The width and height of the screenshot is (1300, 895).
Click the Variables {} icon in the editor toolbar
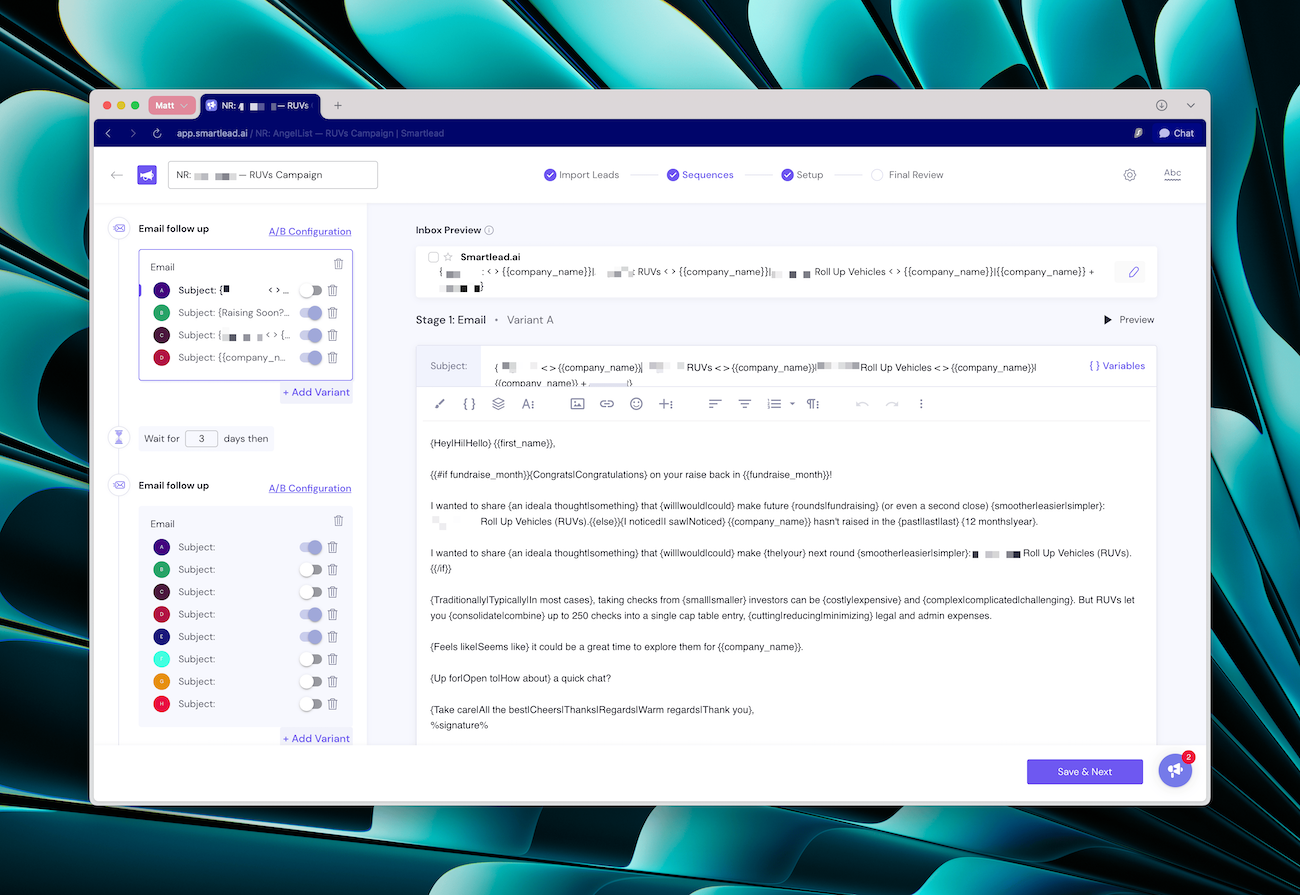pos(468,403)
